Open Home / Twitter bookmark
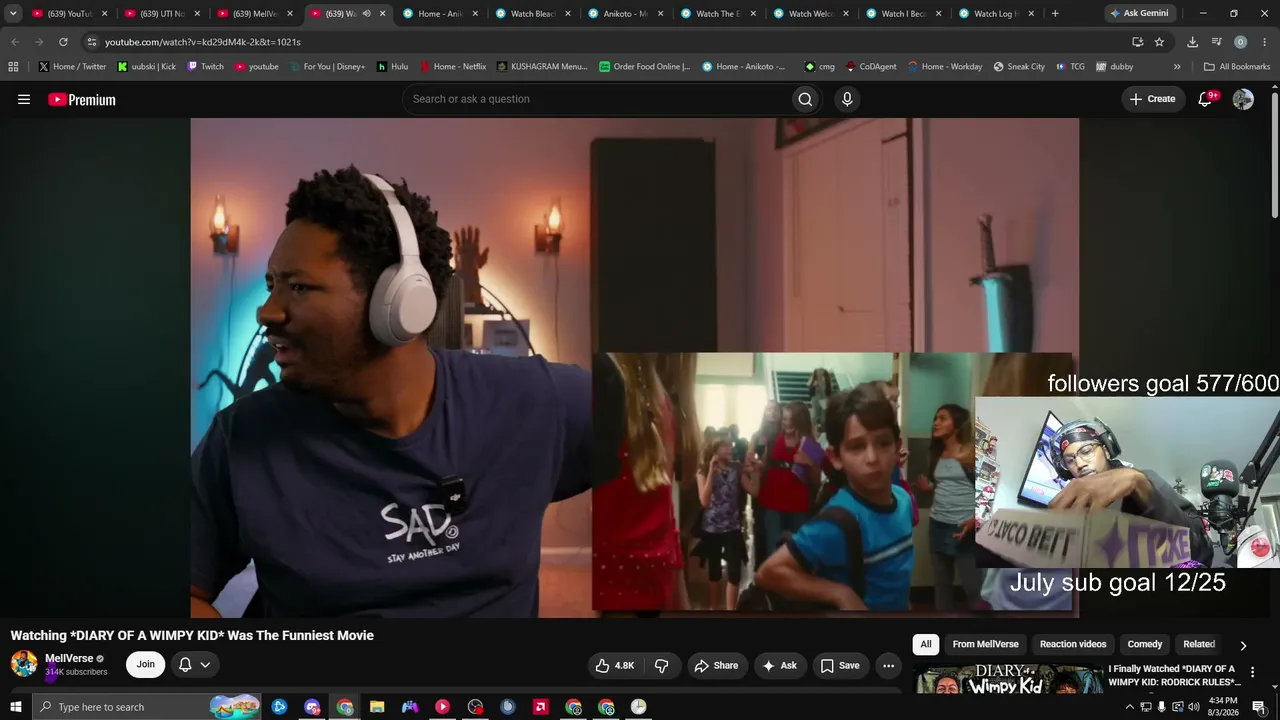Screen dimensions: 1280x720 pyautogui.click(x=72, y=67)
